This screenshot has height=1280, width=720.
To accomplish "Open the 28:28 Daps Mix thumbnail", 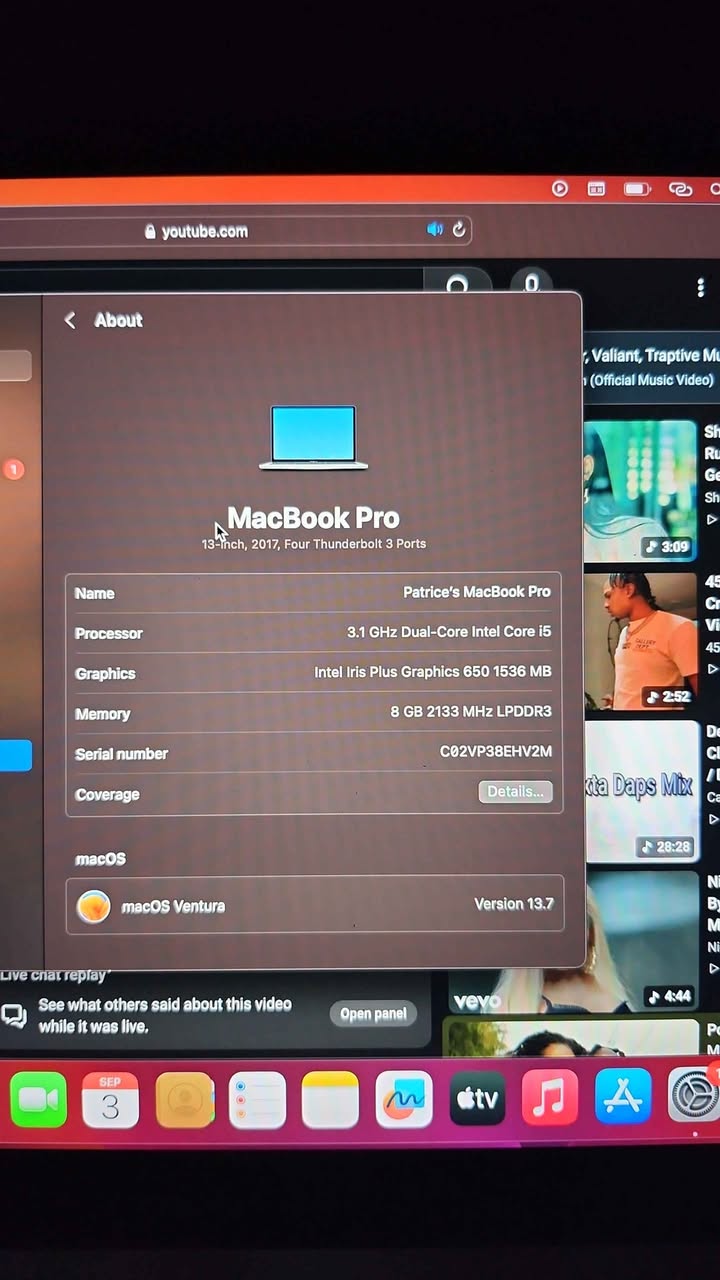I will (x=641, y=791).
